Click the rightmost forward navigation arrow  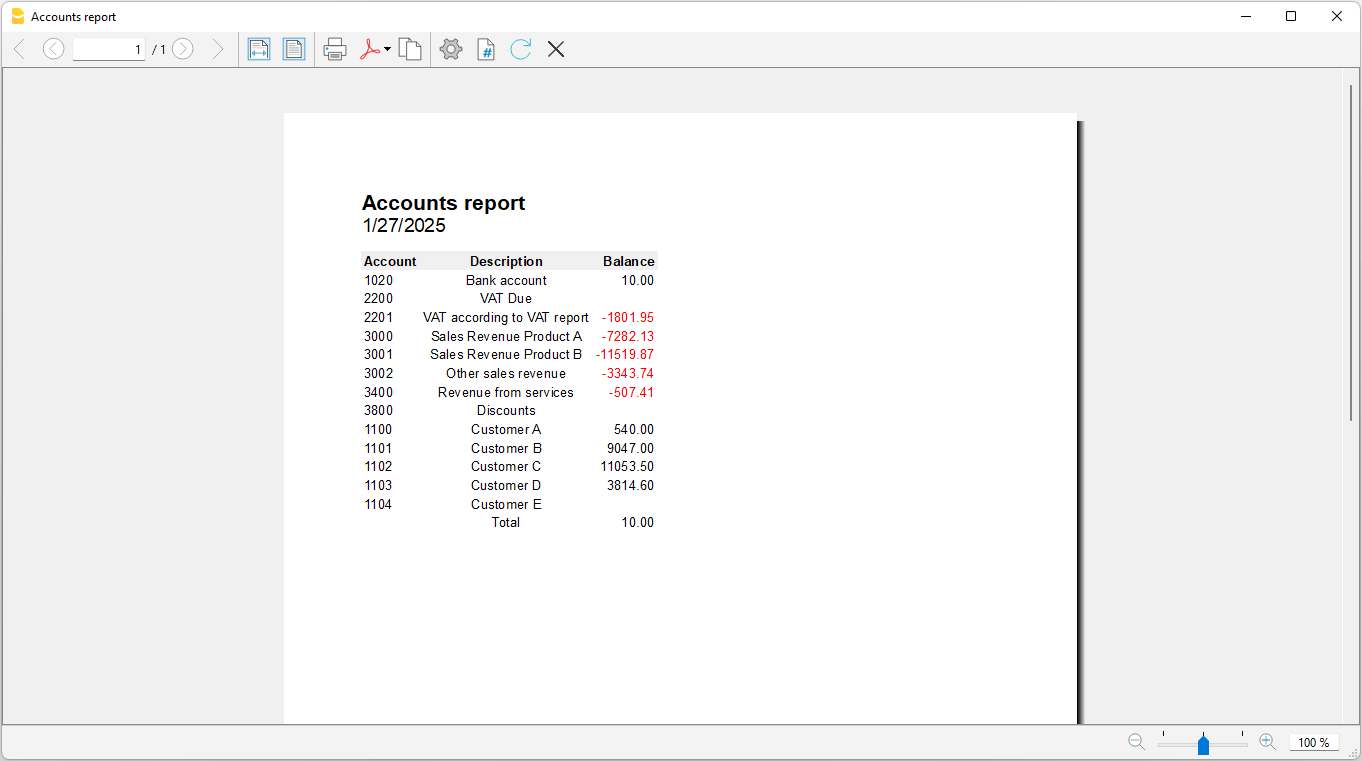pyautogui.click(x=218, y=48)
